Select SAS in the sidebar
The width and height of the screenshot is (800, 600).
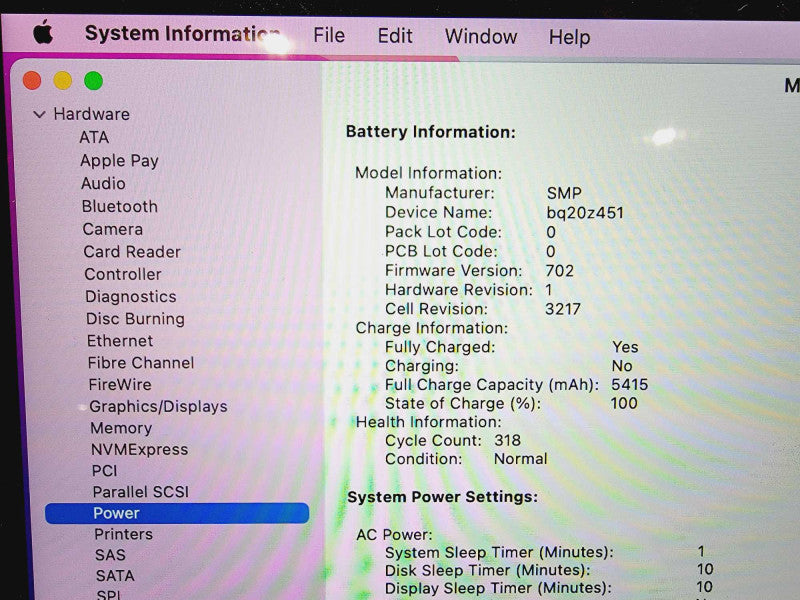click(x=110, y=555)
